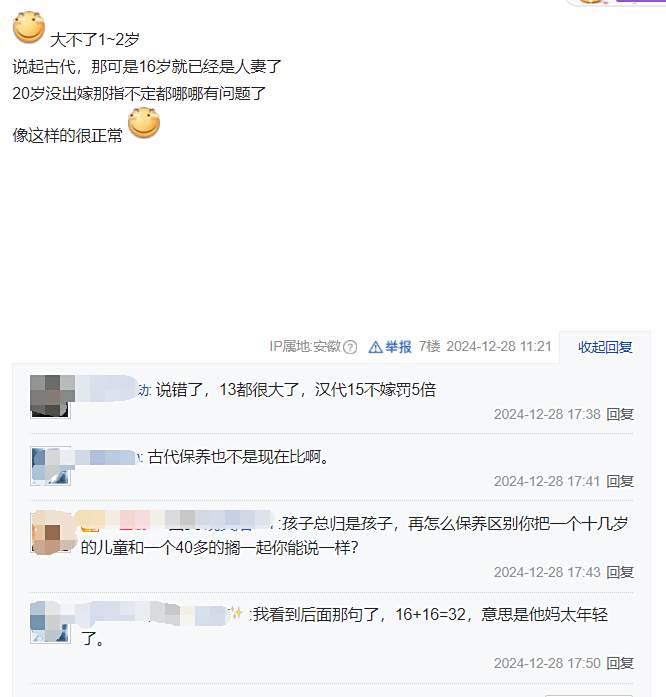Image resolution: width=666 pixels, height=697 pixels.
Task: Click the smiley emoji before 大不了1~2岁
Action: click(29, 27)
